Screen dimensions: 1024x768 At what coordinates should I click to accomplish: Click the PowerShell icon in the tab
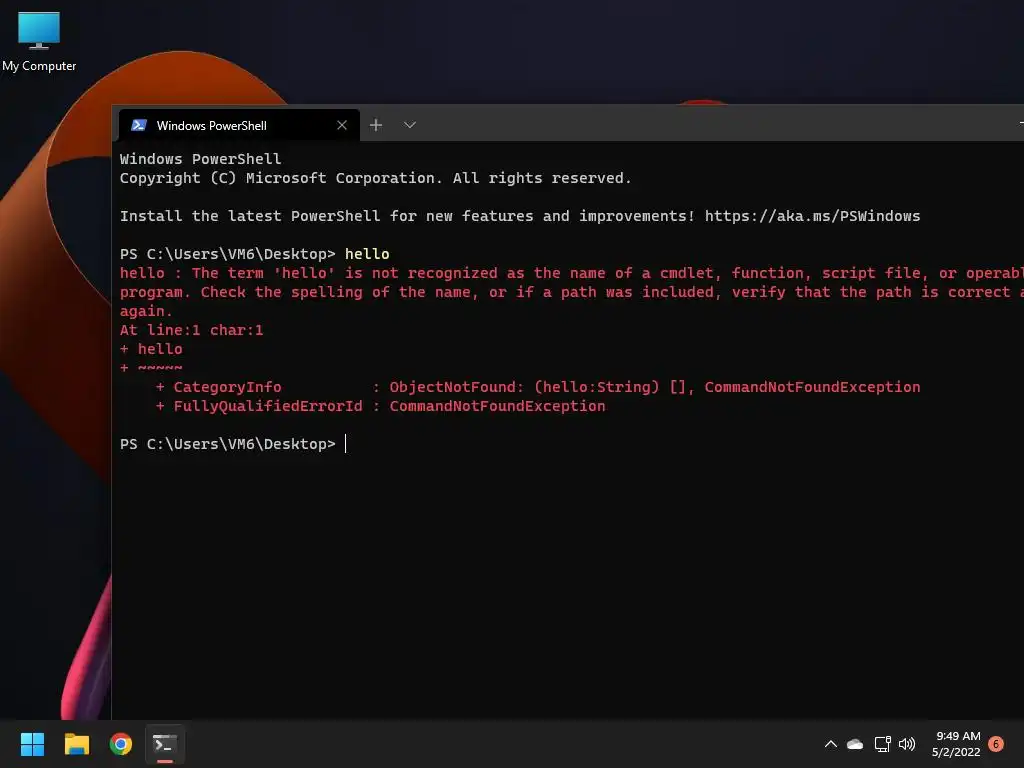(138, 125)
